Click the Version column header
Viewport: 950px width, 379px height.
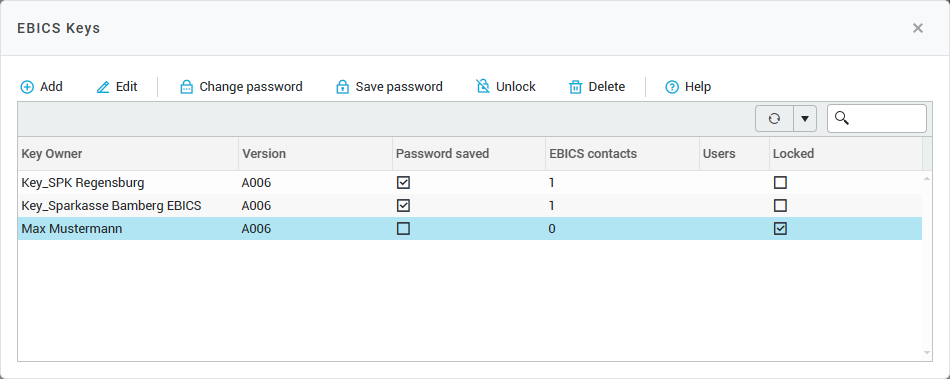315,154
